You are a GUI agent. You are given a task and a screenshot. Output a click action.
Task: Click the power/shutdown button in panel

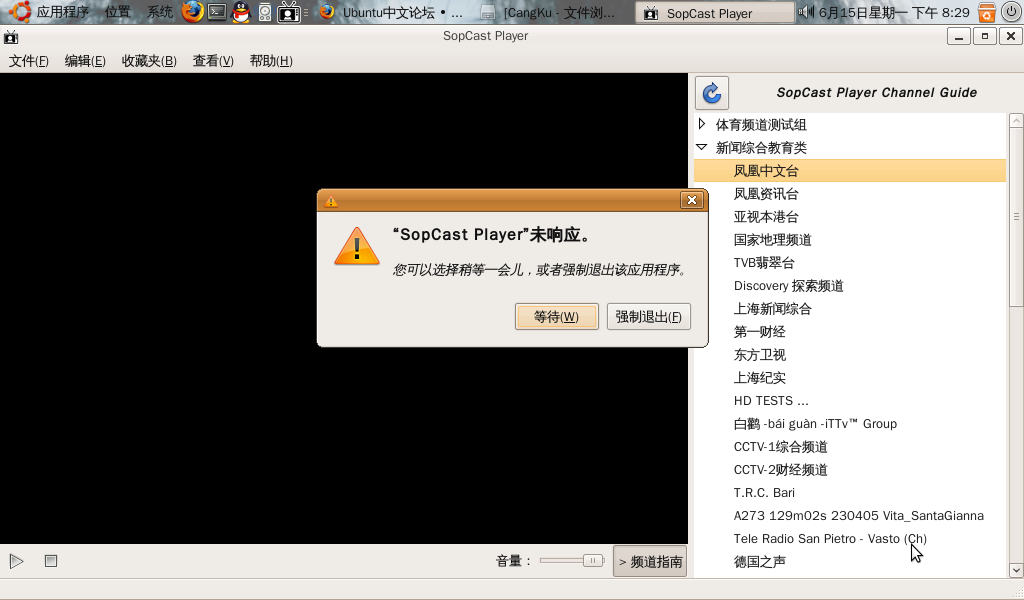click(1010, 12)
